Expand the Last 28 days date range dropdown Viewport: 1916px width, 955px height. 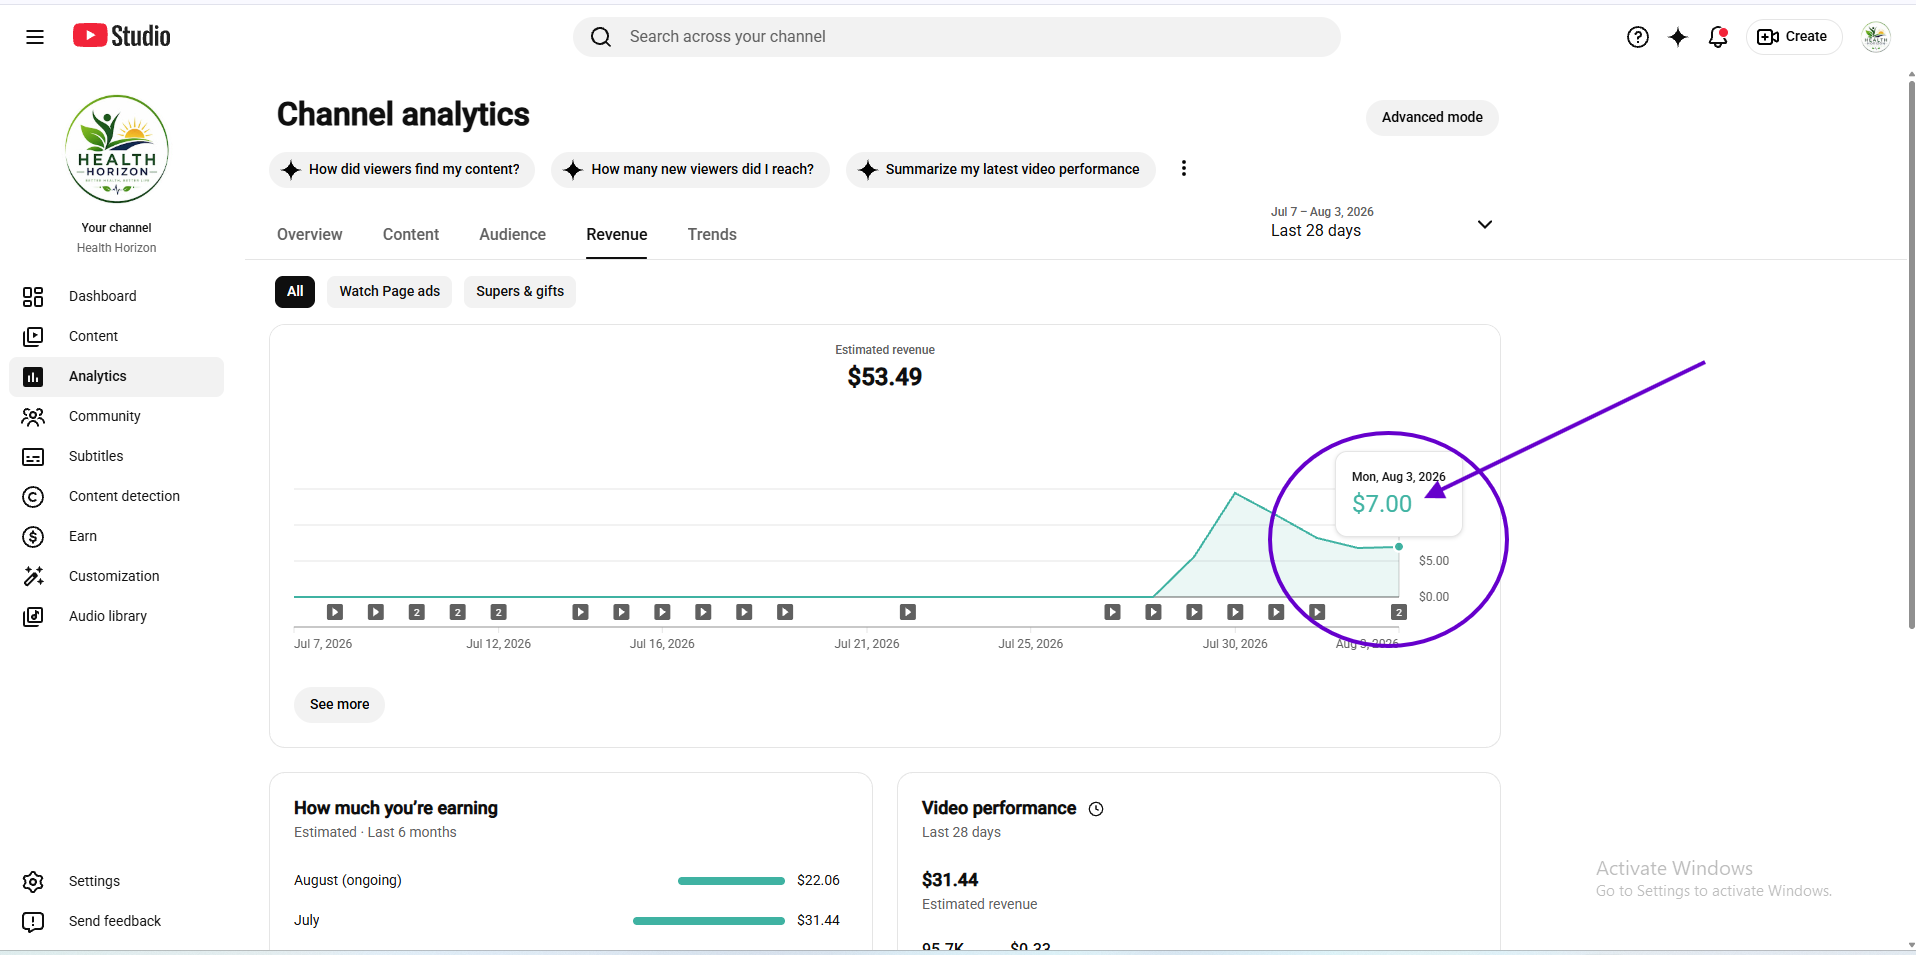(x=1381, y=222)
